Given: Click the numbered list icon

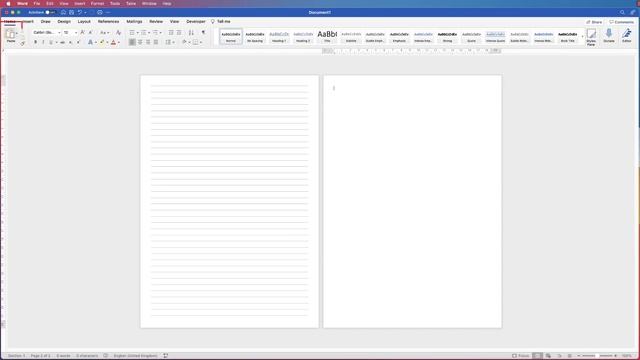Looking at the screenshot, I should pyautogui.click(x=143, y=32).
